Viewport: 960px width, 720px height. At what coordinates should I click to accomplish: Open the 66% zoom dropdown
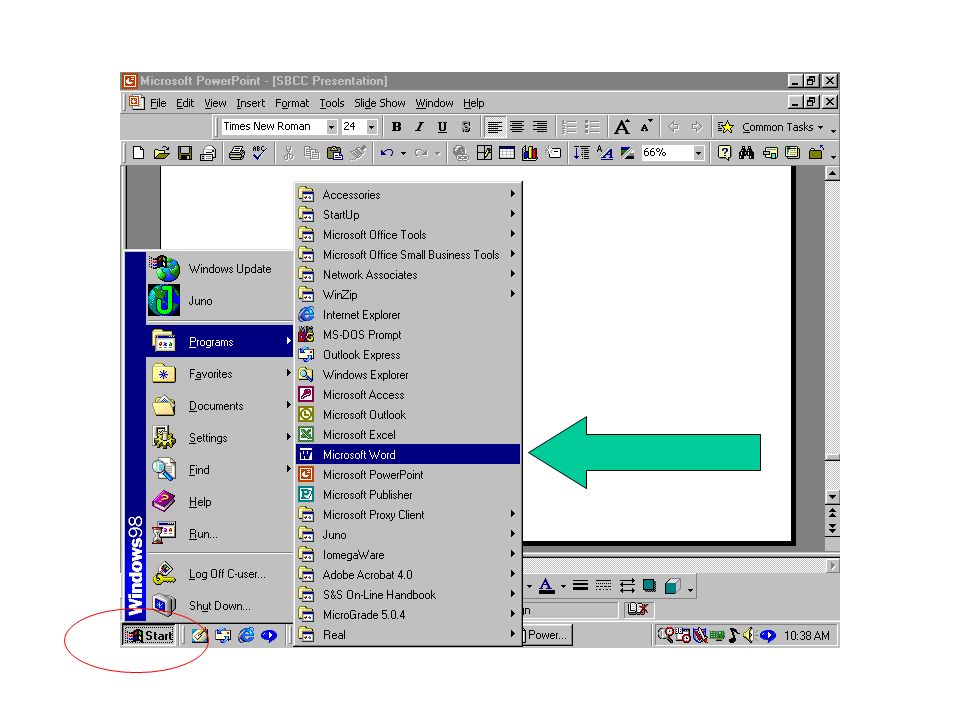pyautogui.click(x=699, y=153)
